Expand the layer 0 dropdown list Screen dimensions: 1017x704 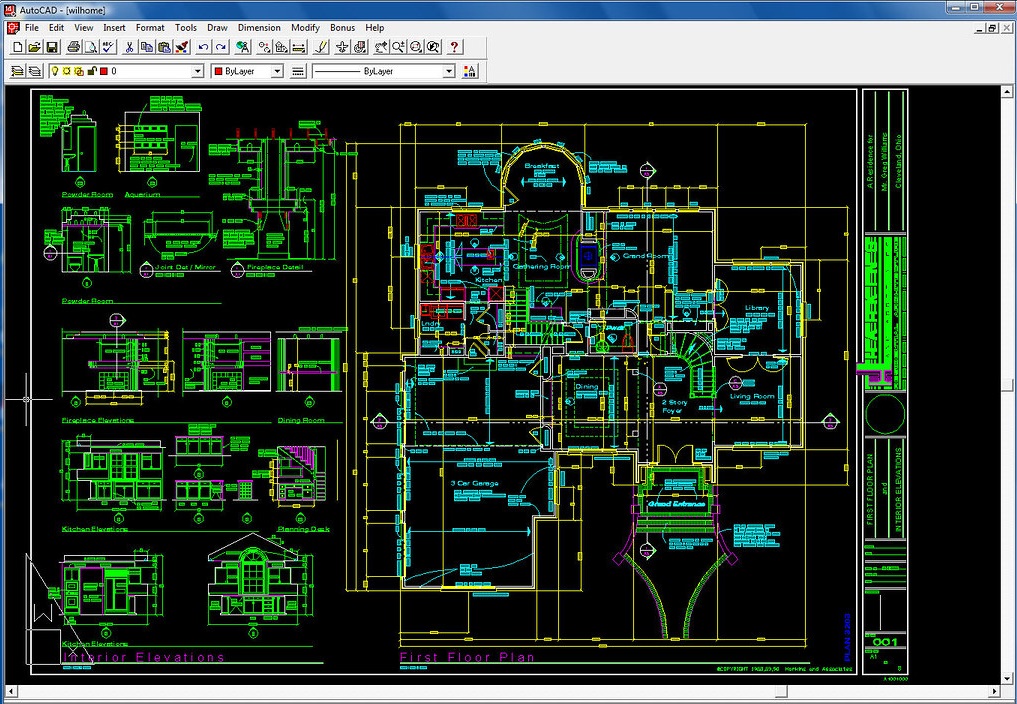[197, 72]
